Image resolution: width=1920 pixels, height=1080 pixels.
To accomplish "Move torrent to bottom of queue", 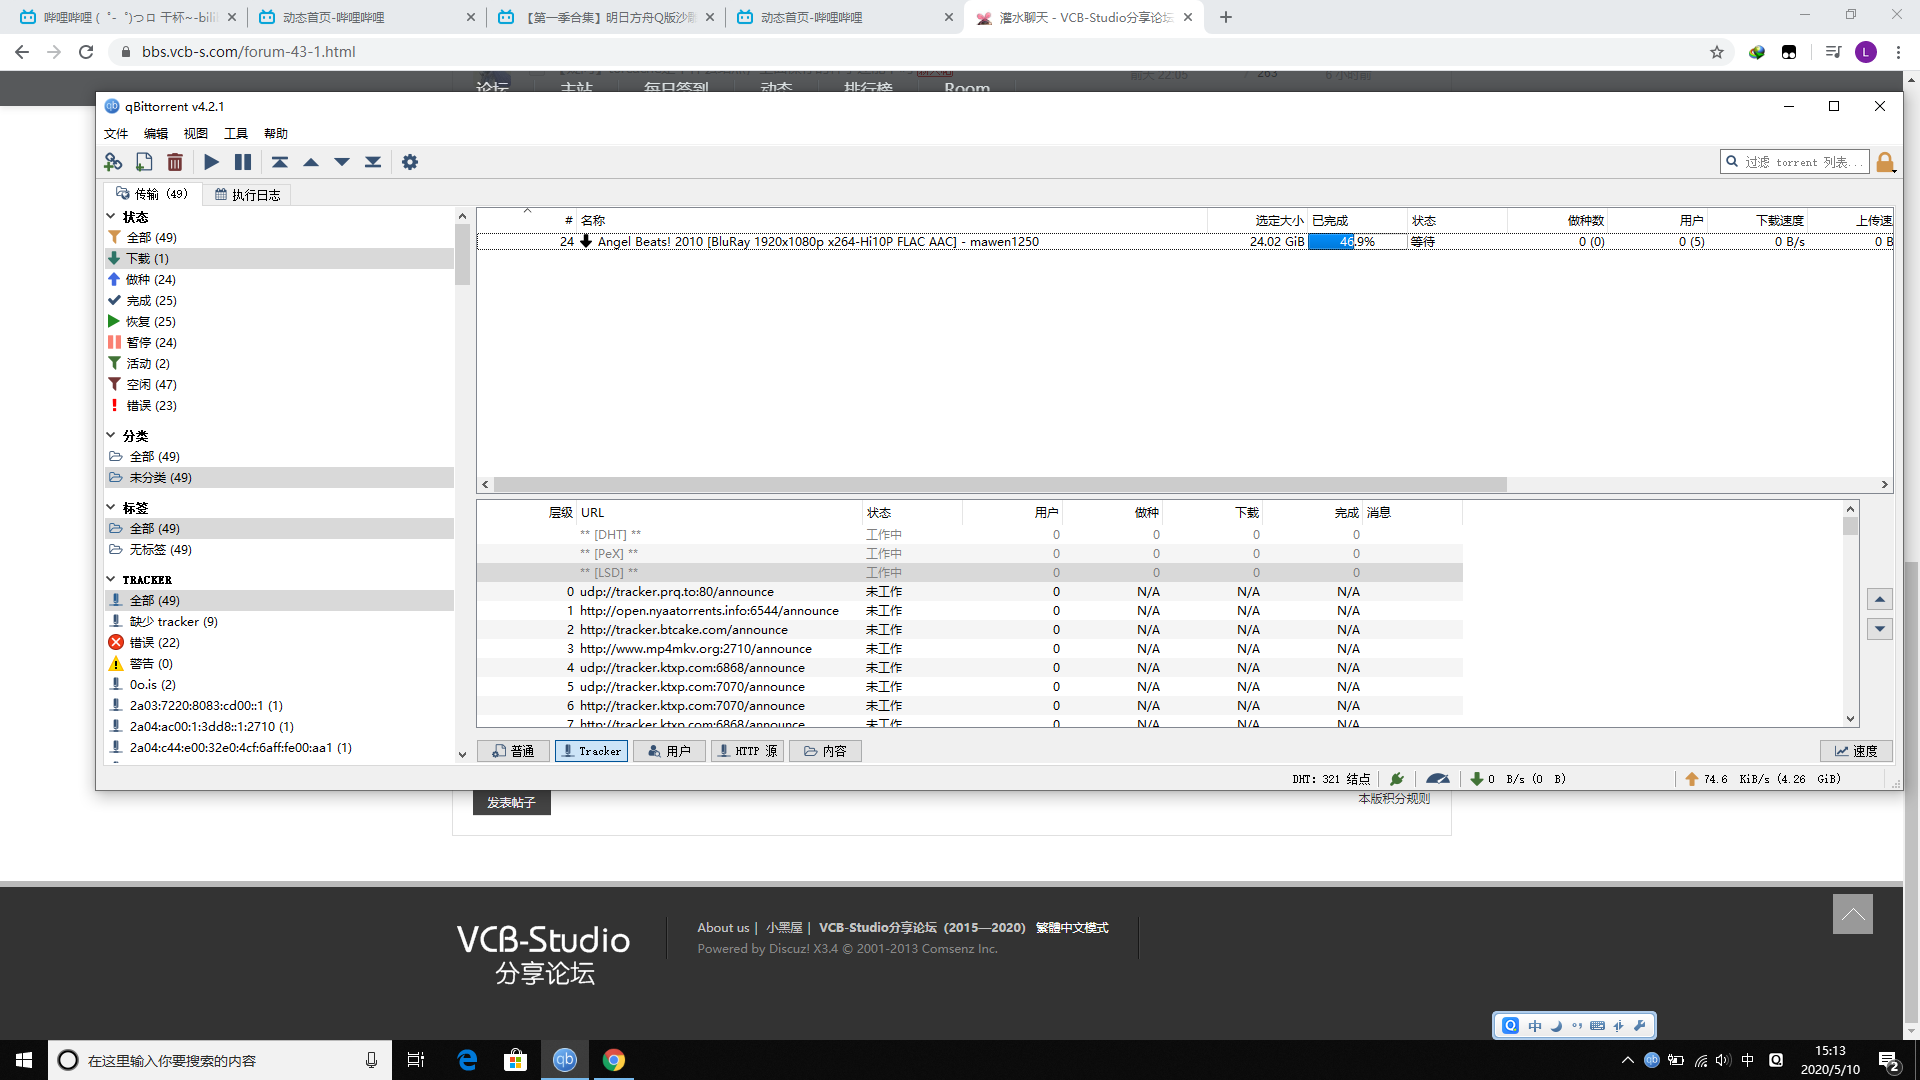I will 373,162.
